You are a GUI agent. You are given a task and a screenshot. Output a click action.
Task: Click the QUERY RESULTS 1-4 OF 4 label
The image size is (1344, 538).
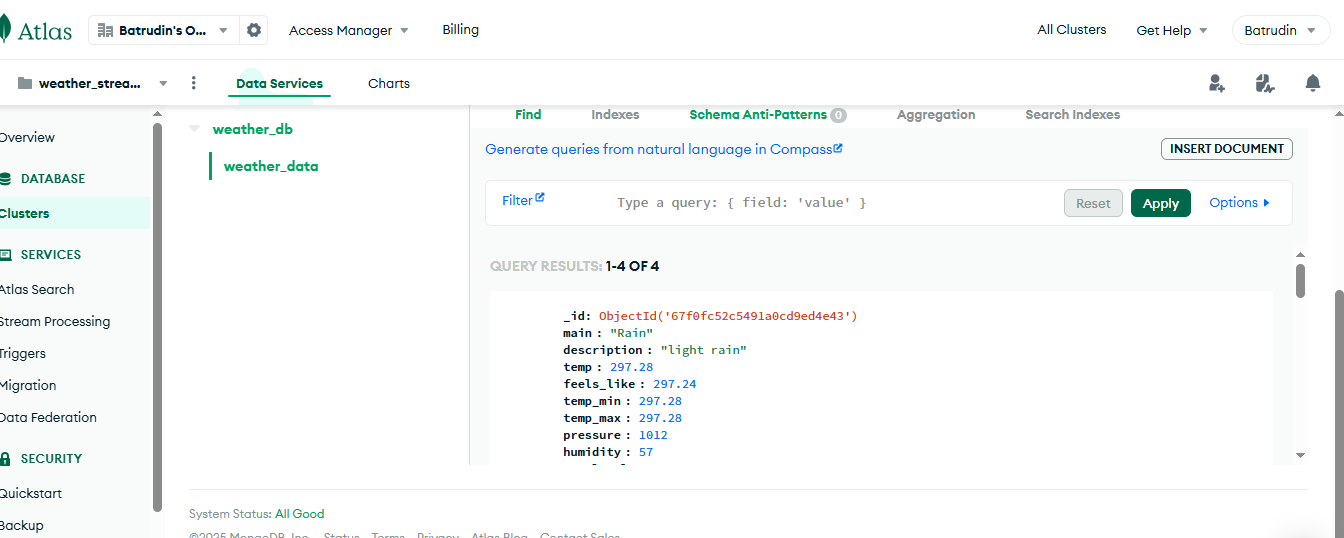[x=574, y=267]
